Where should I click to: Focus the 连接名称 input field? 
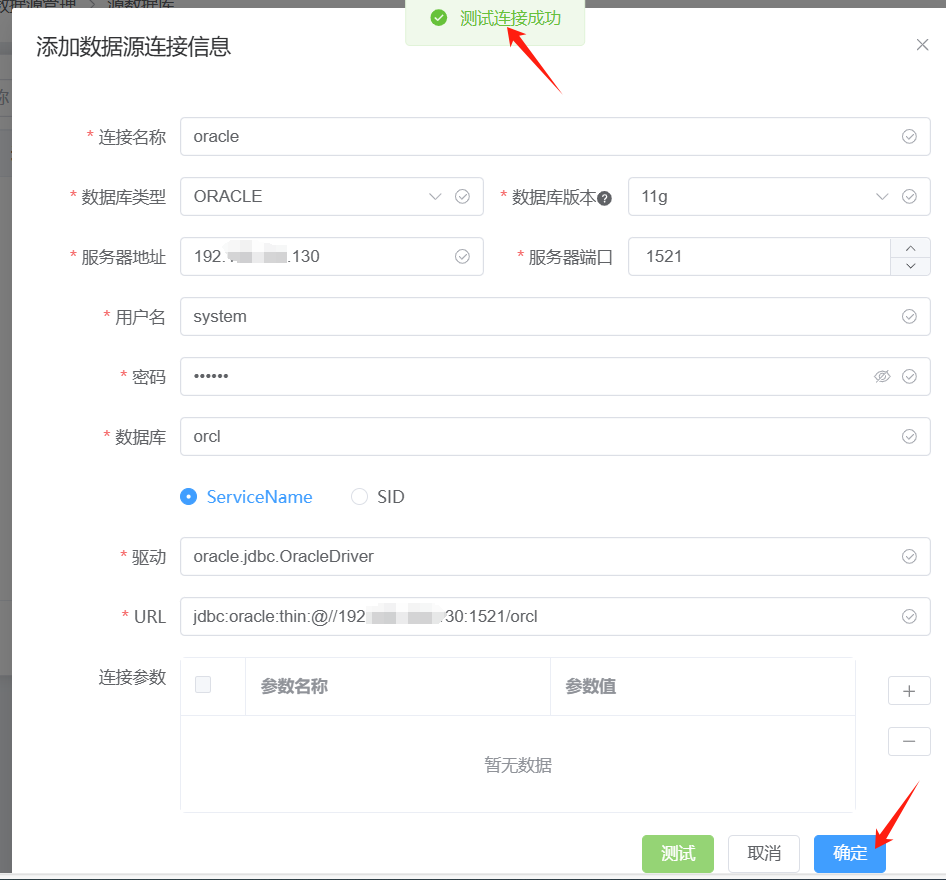555,136
